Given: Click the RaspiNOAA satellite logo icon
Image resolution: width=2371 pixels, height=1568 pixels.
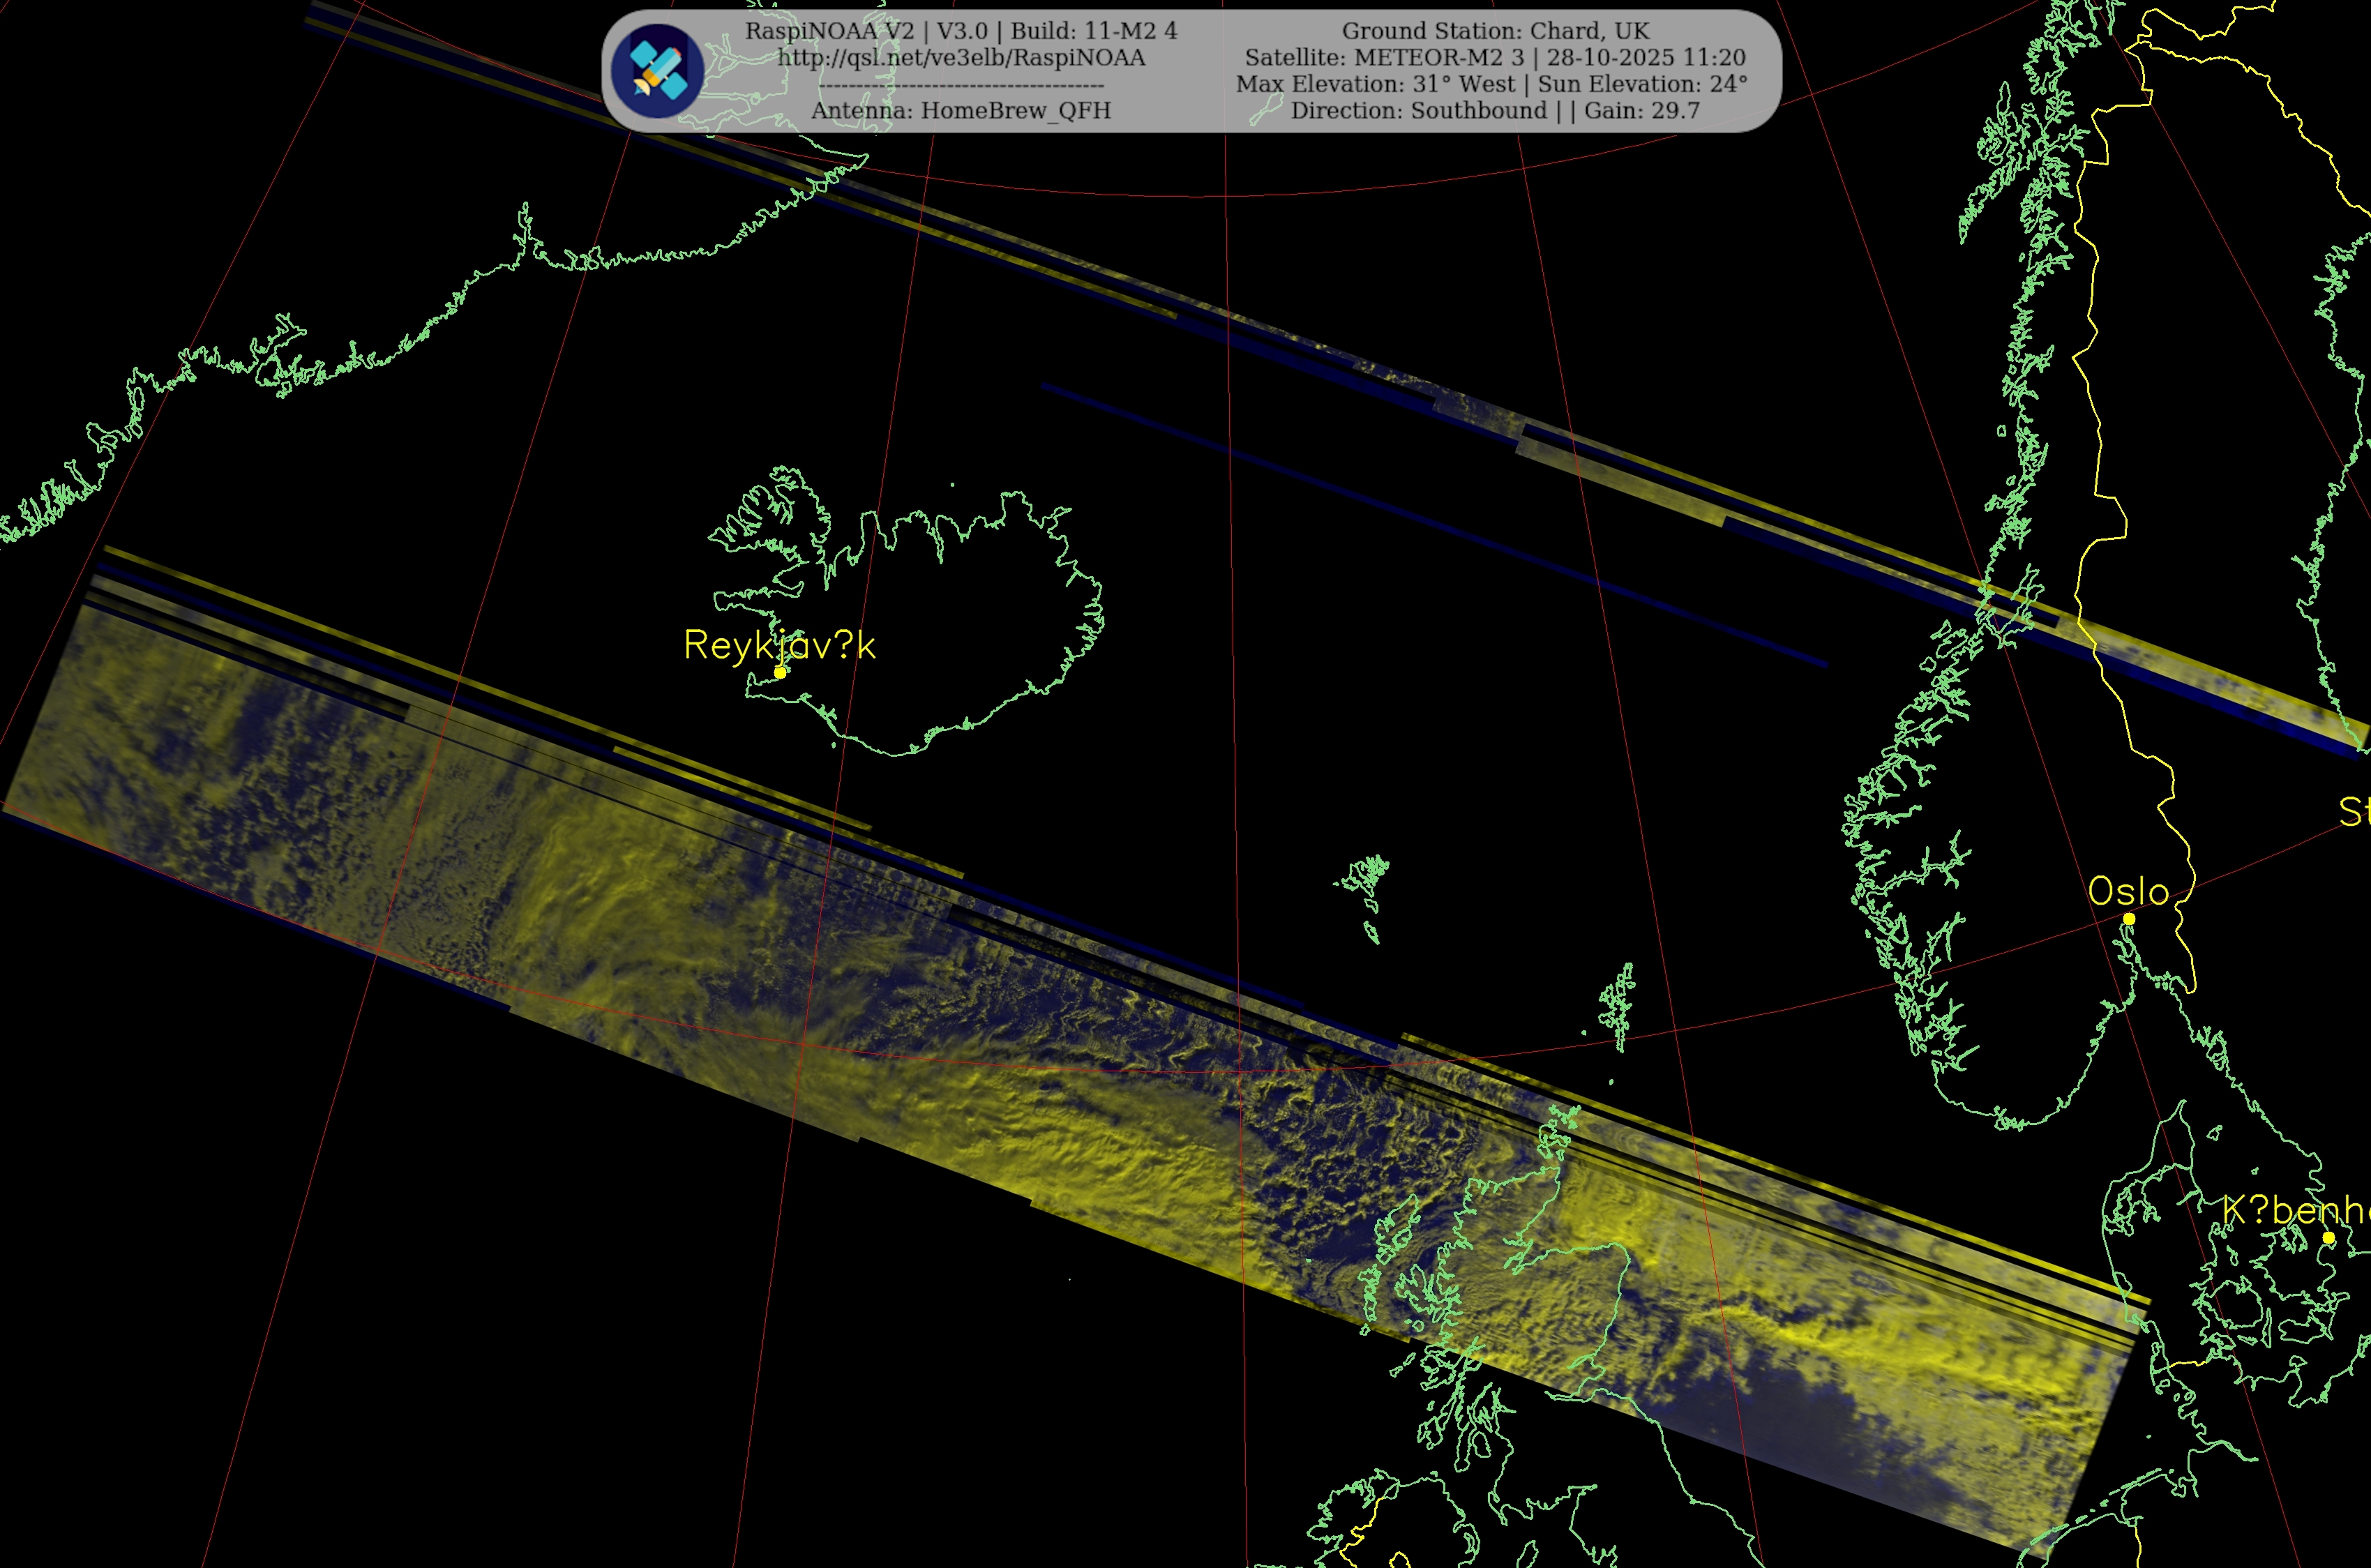Looking at the screenshot, I should [657, 71].
